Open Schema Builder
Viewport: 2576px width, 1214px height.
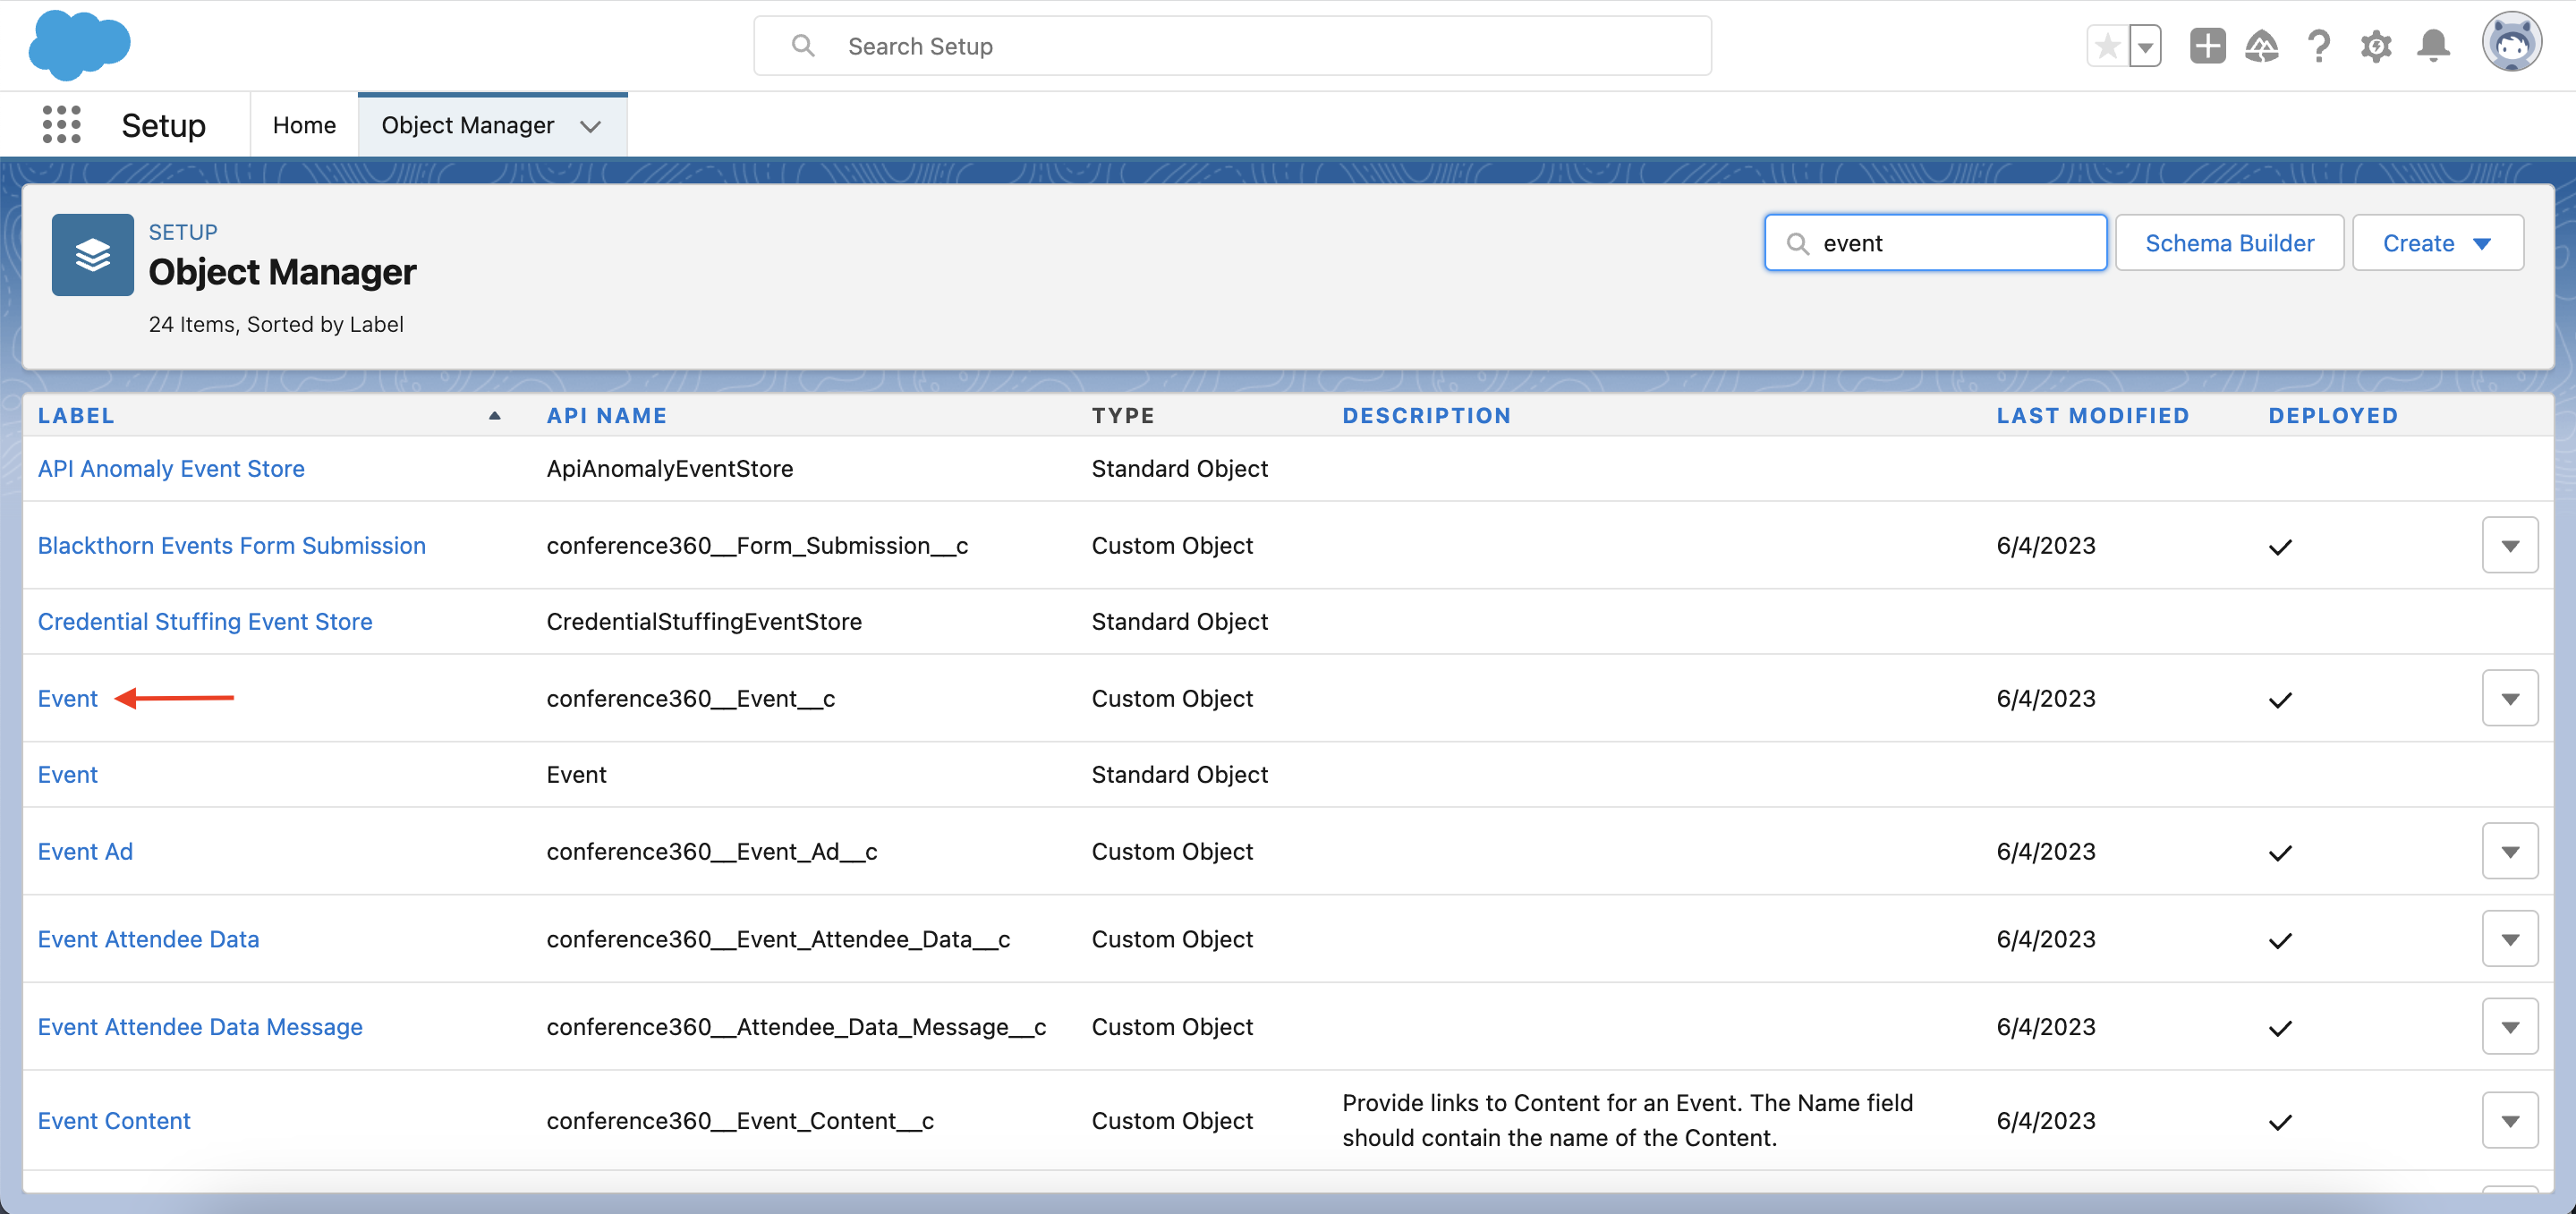2229,242
